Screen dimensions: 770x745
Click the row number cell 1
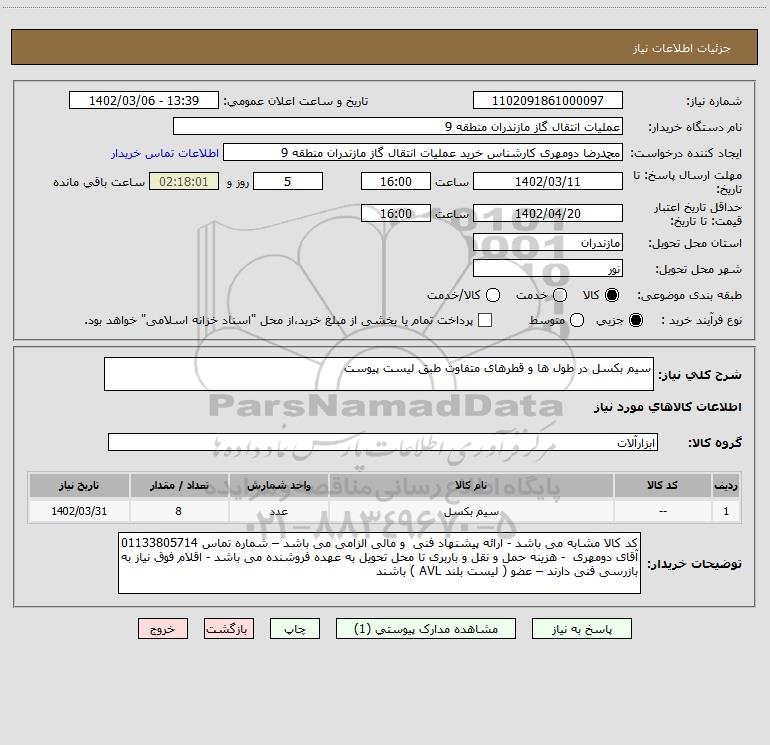pyautogui.click(x=726, y=511)
